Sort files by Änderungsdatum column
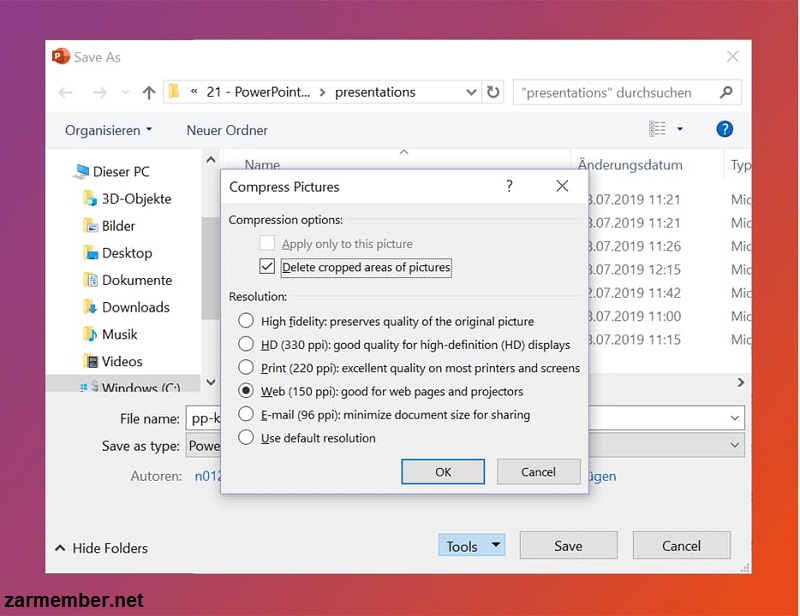The height and width of the screenshot is (616, 800). [630, 165]
